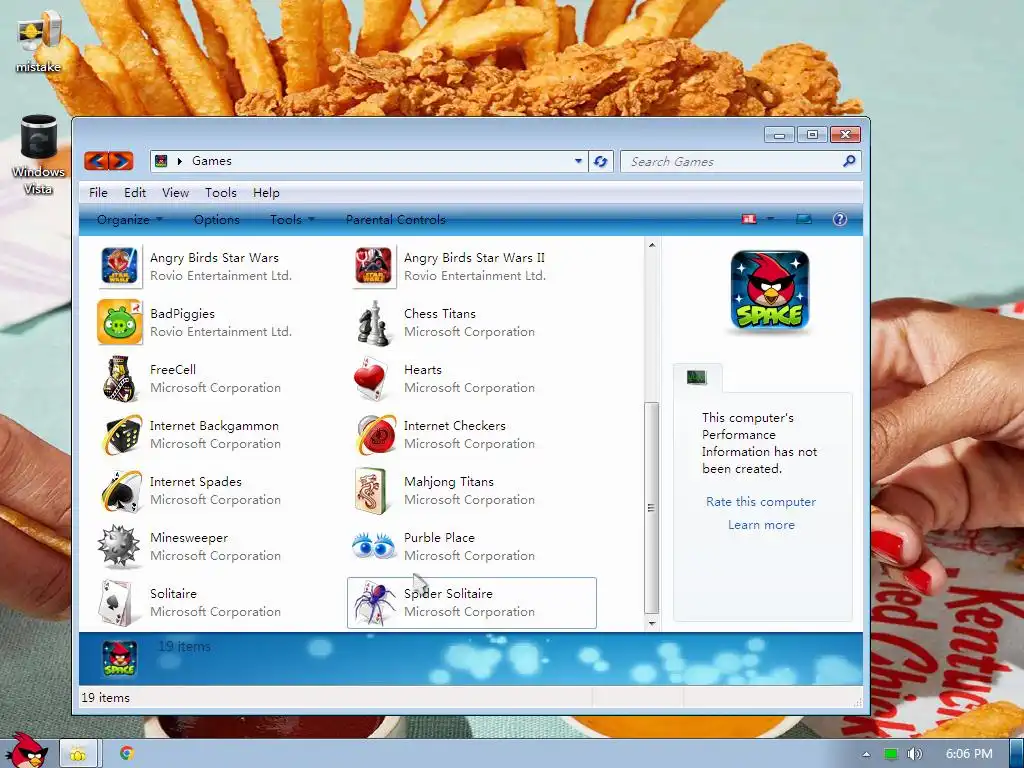Click the Learn more link

[761, 524]
